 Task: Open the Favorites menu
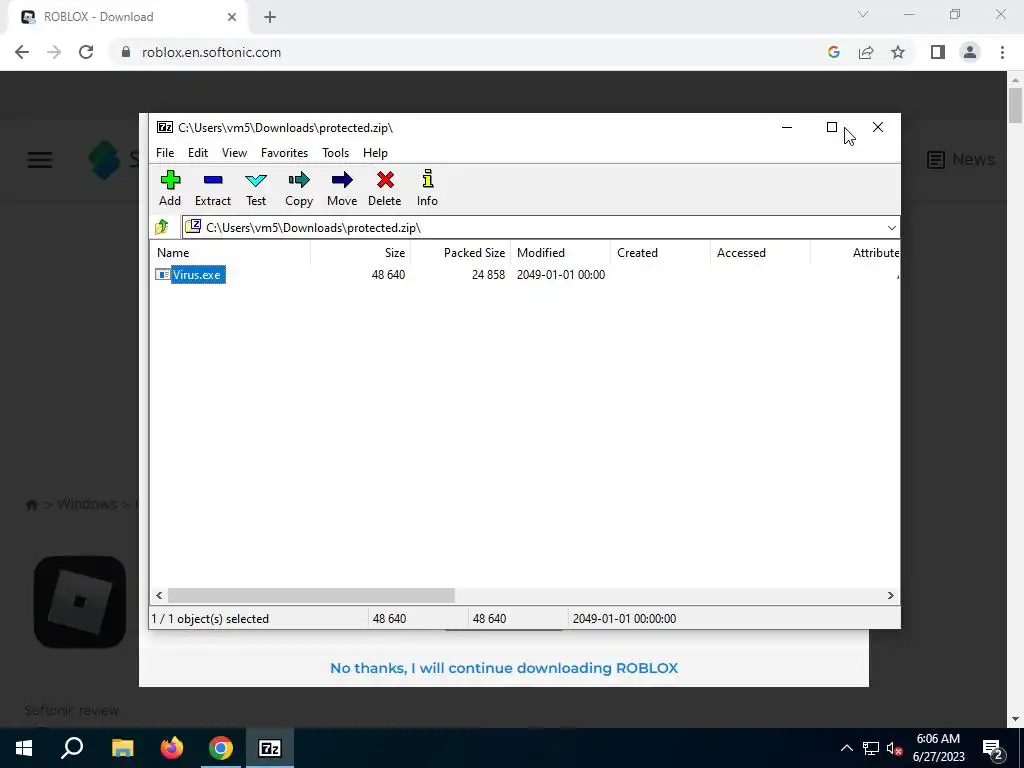[284, 153]
